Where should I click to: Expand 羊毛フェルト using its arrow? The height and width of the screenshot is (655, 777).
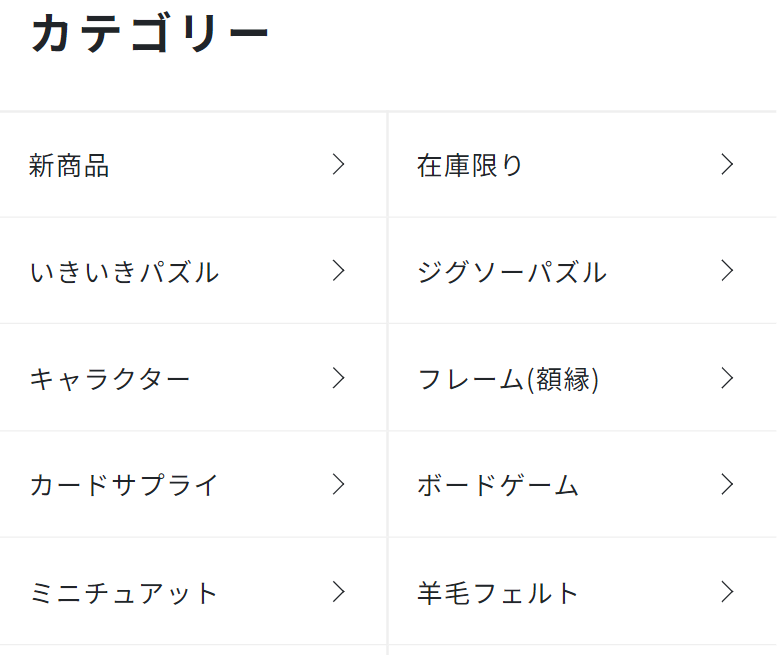pos(727,592)
